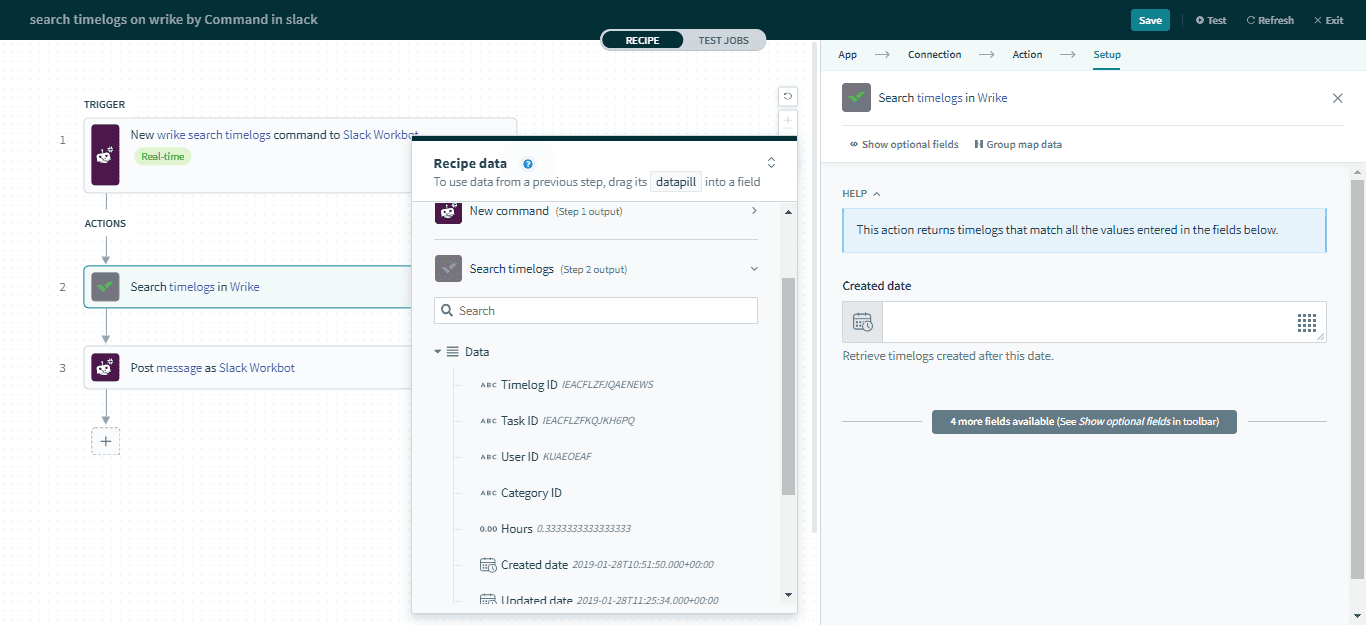Open the date picker for Created date
Screen dimensions: 1366x625
[x=861, y=321]
